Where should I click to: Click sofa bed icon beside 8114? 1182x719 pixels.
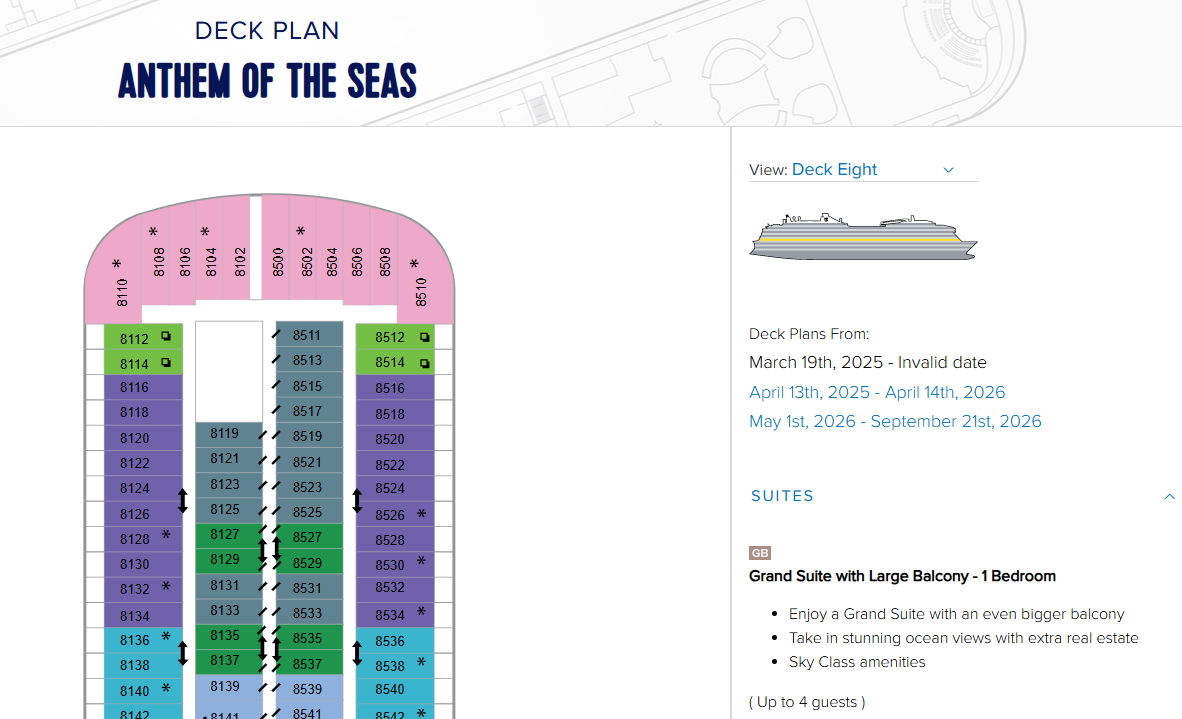(166, 363)
